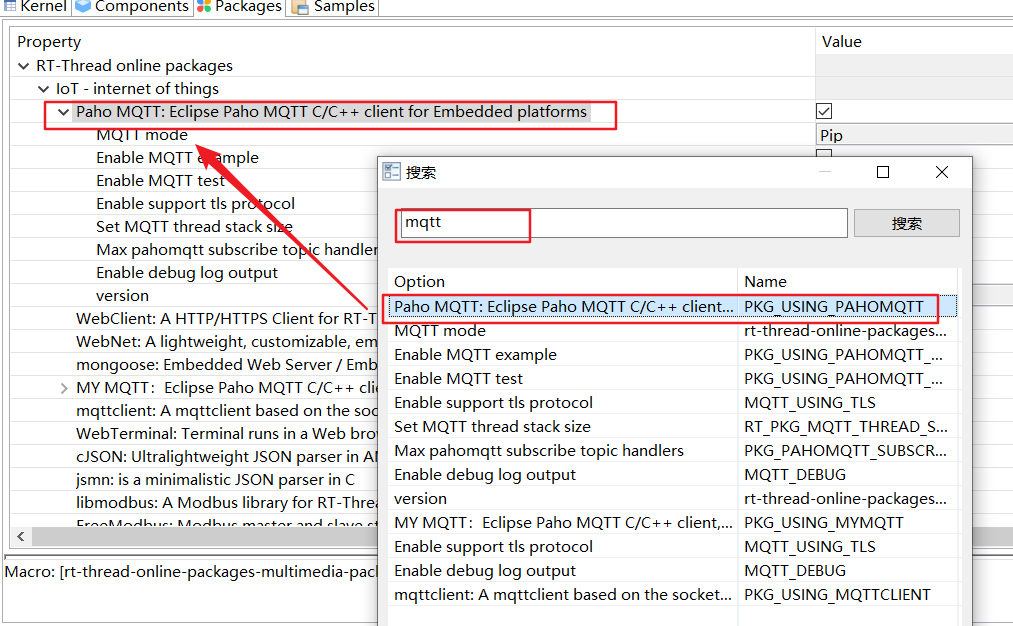Select Enable debug log output in Property tree
The width and height of the screenshot is (1013, 626).
tap(187, 273)
